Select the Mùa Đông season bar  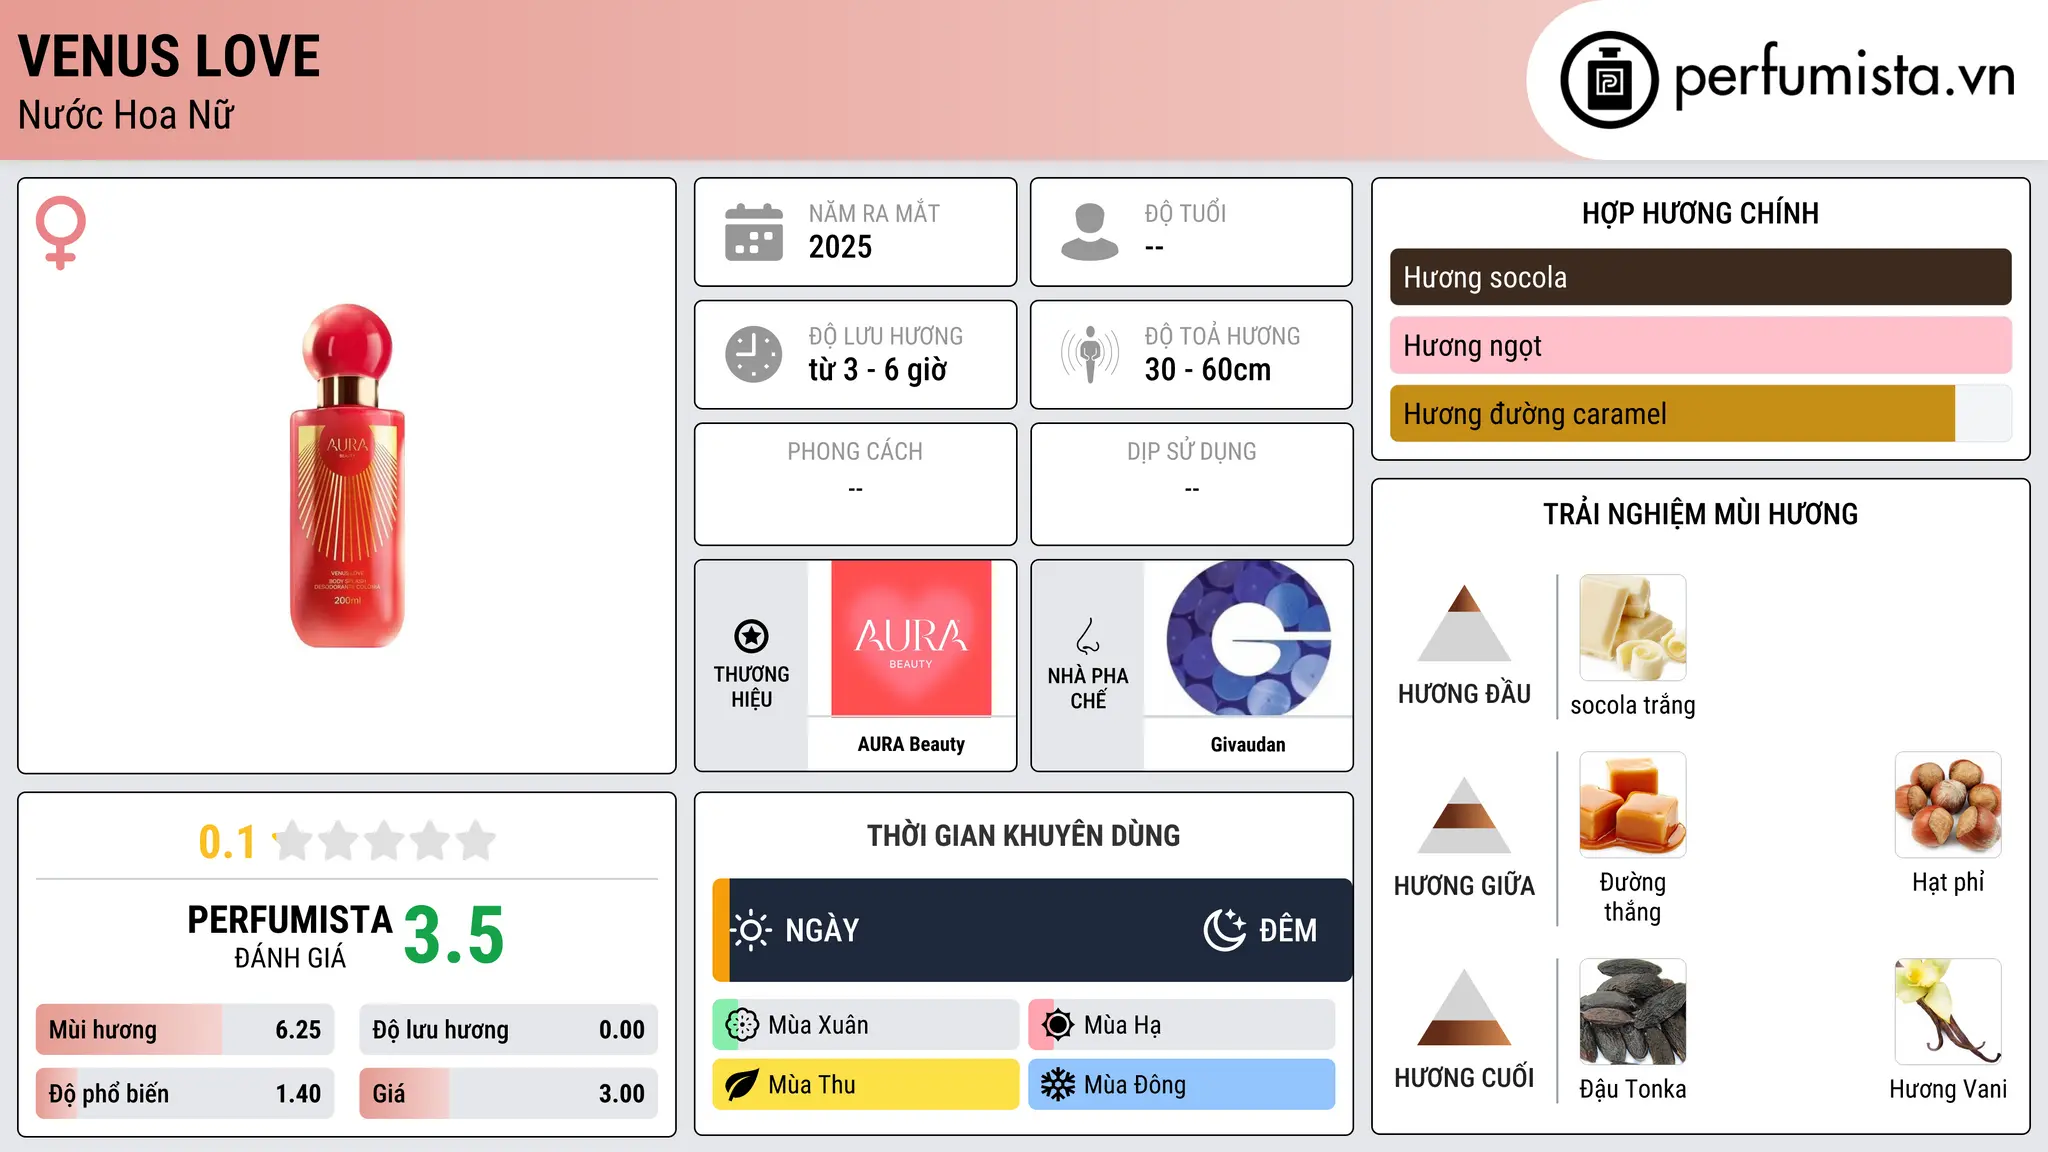(1182, 1085)
